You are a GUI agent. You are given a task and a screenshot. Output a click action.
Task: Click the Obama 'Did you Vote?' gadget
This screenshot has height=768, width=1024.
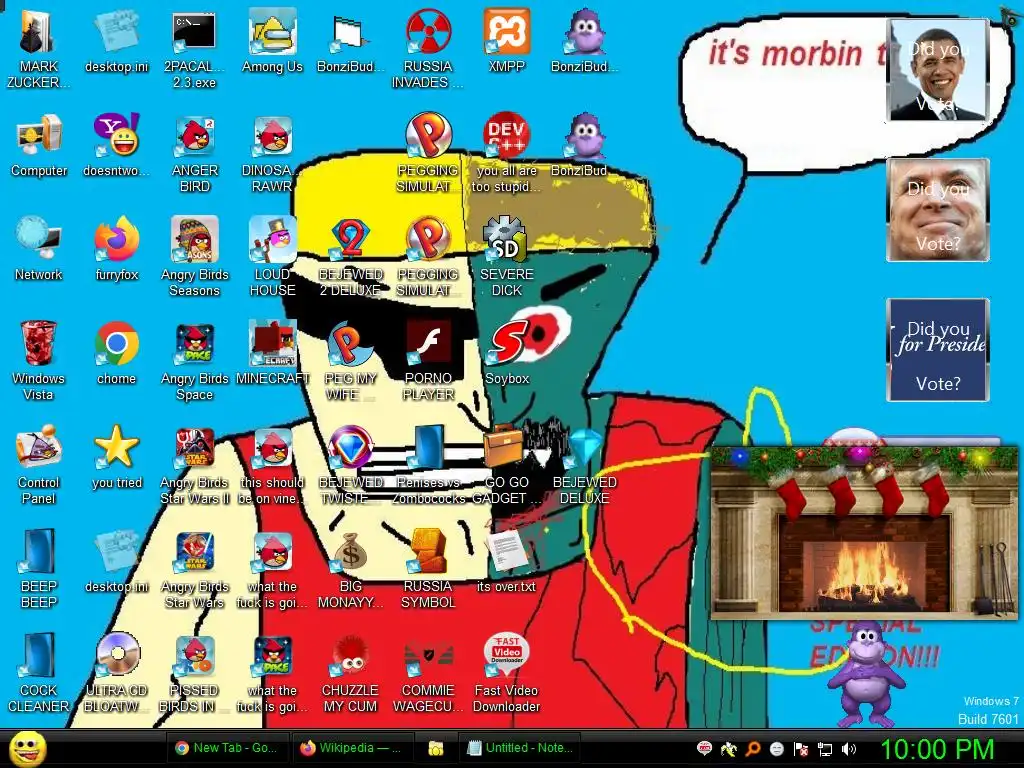[x=937, y=70]
